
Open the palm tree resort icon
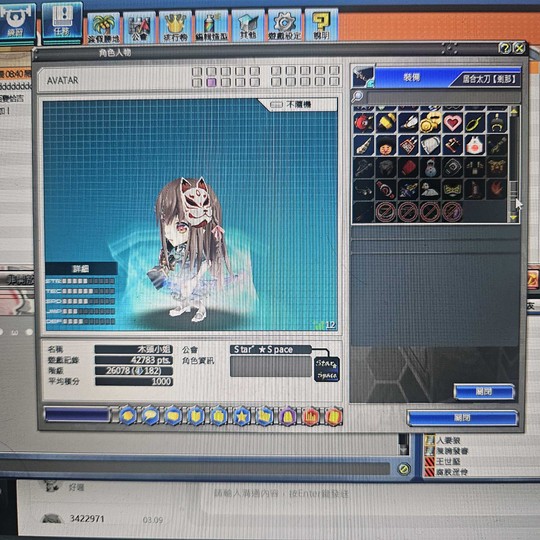[104, 28]
